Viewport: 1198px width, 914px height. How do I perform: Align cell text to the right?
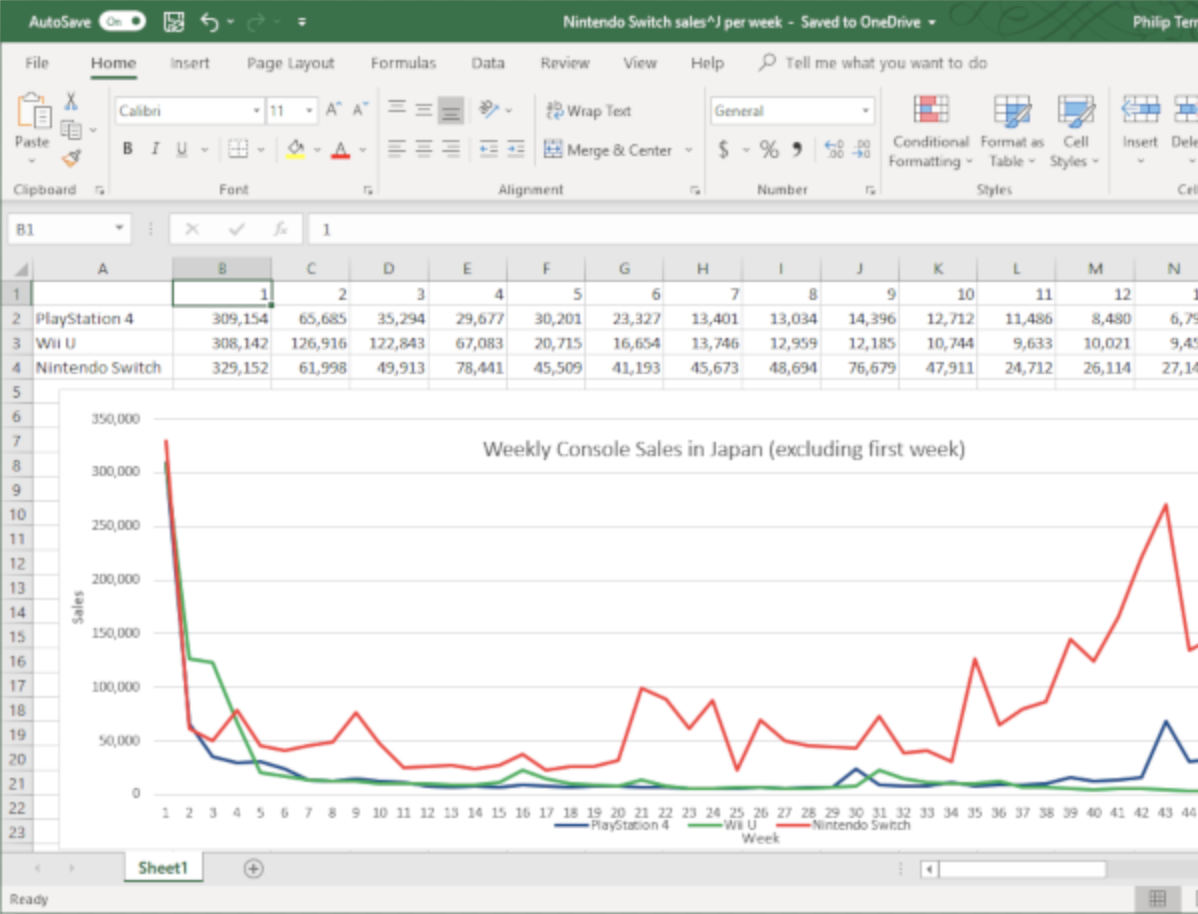click(451, 148)
